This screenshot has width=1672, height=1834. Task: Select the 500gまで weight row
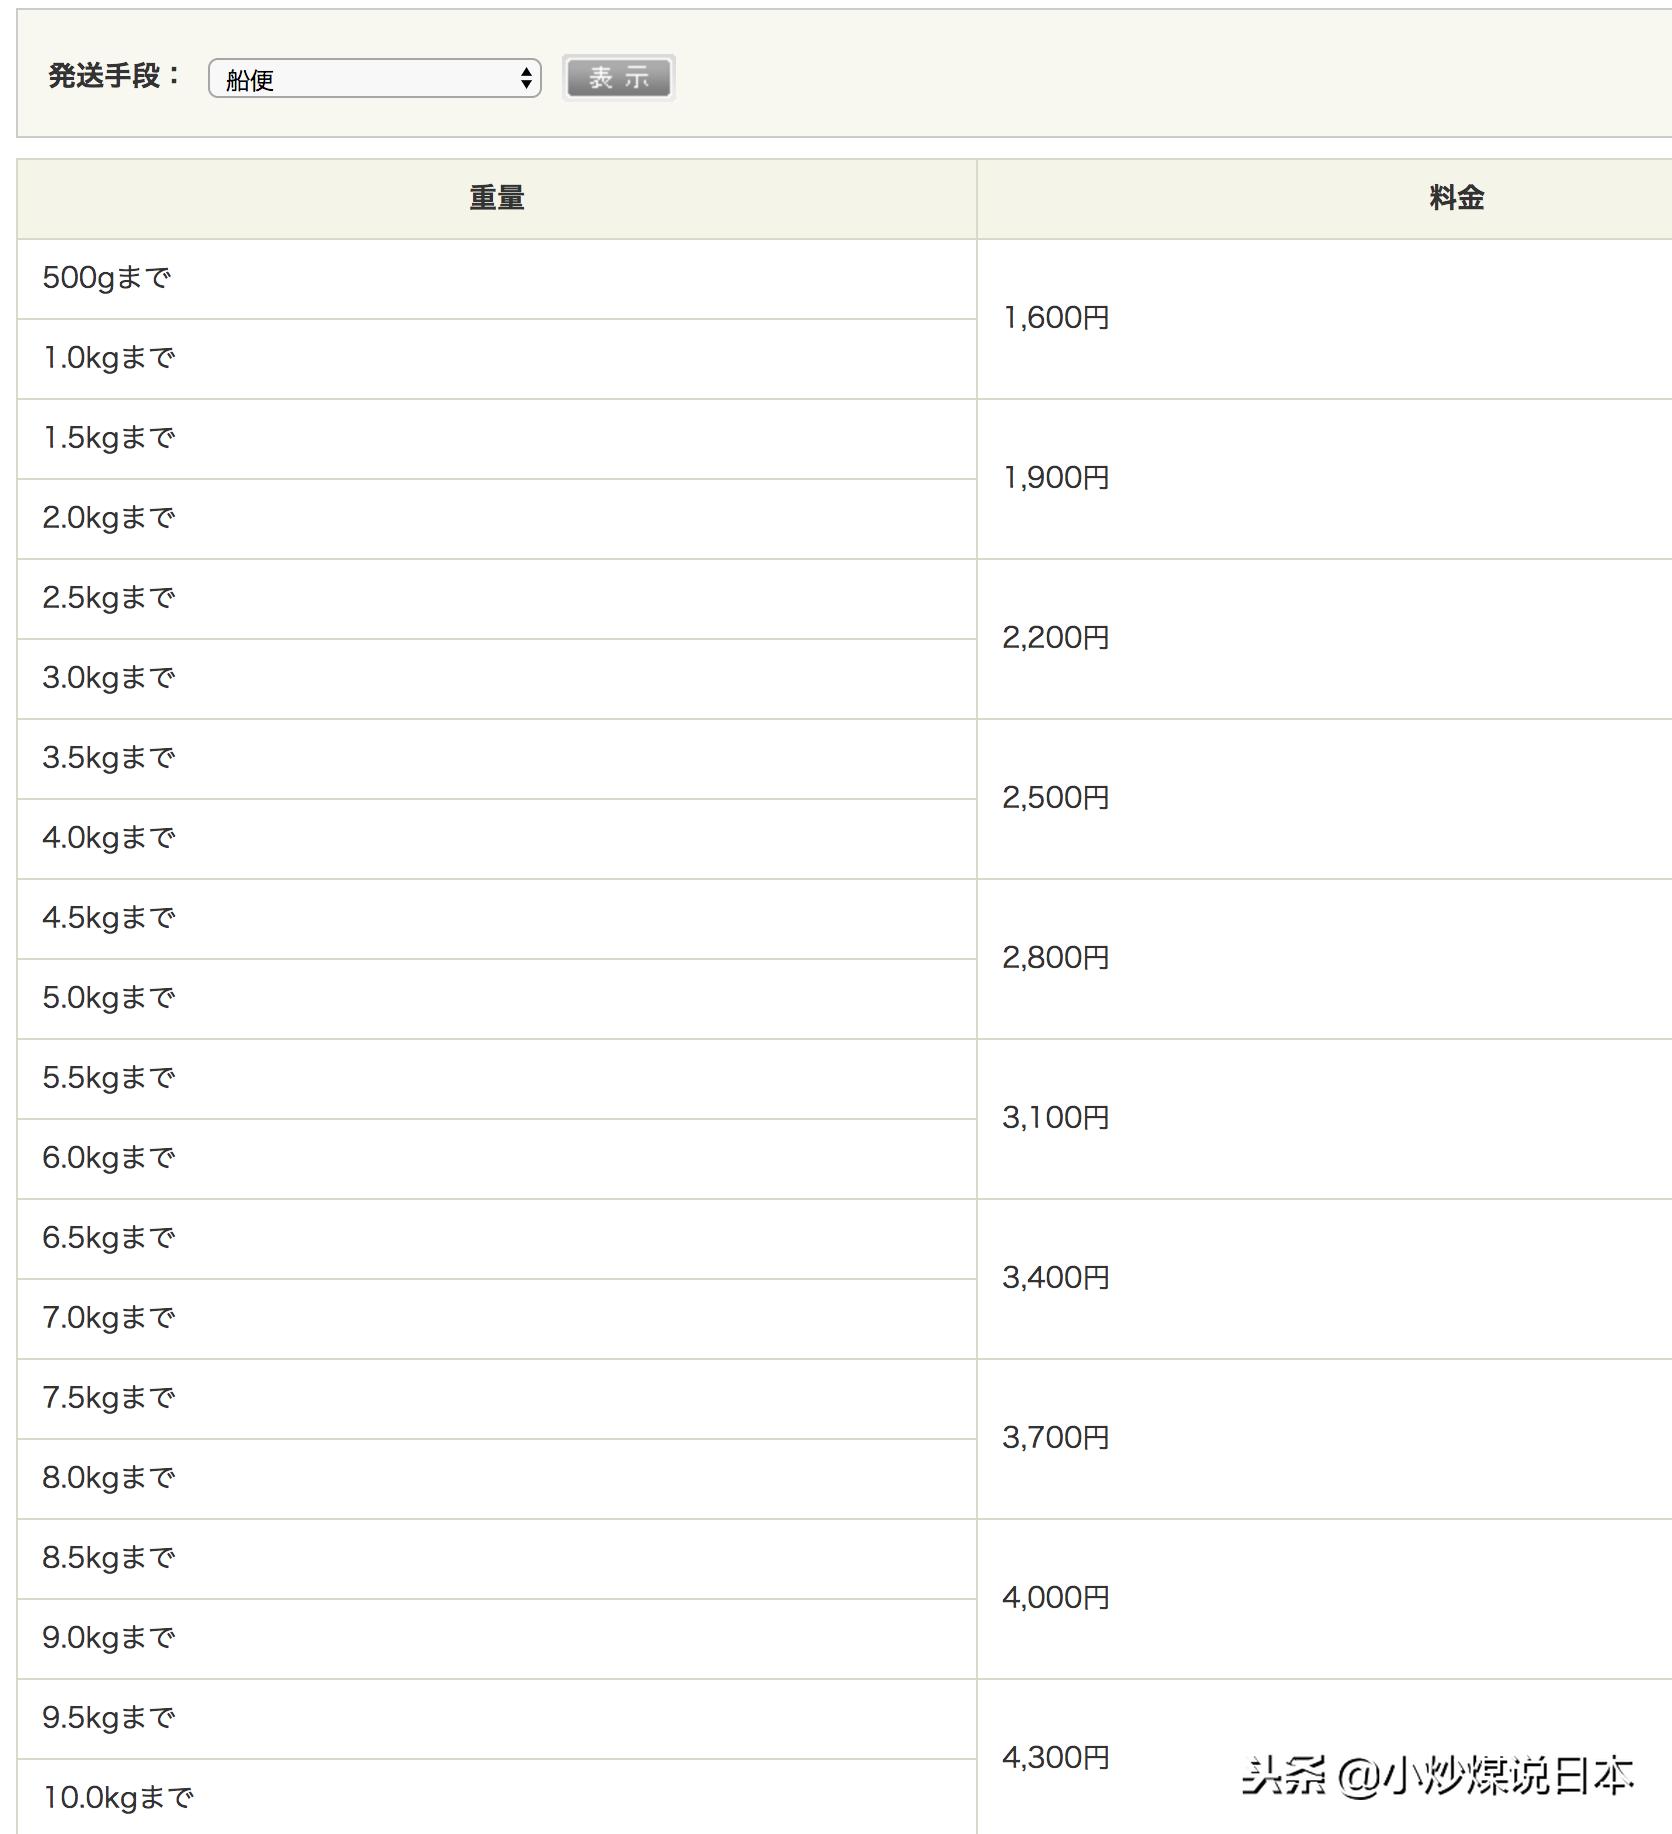107,278
